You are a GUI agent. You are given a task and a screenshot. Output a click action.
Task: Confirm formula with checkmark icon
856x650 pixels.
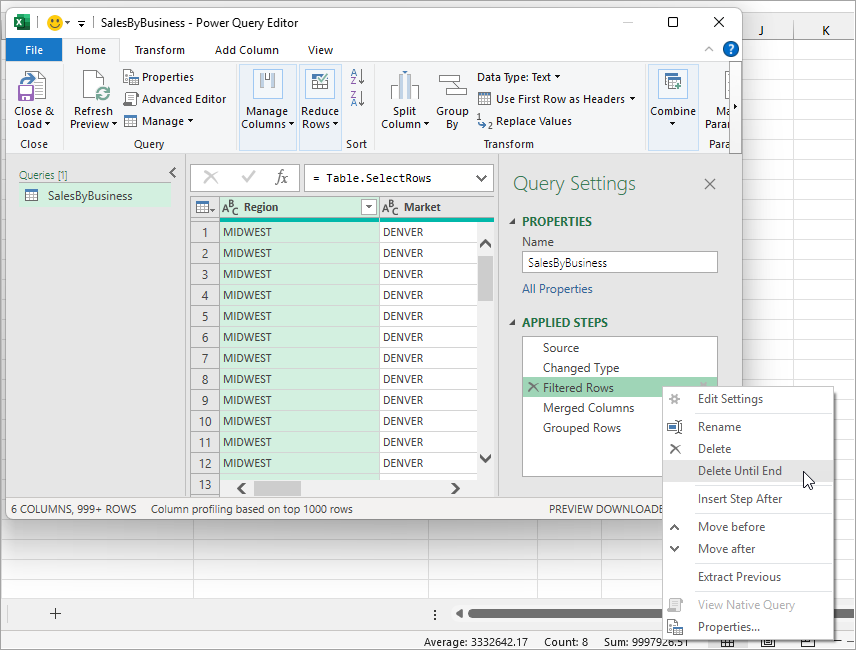tap(248, 177)
